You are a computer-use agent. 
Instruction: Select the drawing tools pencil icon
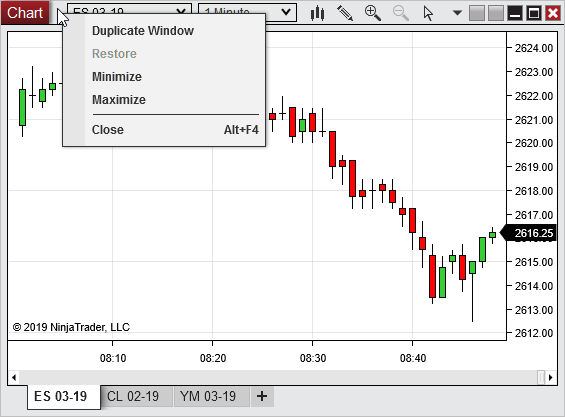click(x=345, y=13)
